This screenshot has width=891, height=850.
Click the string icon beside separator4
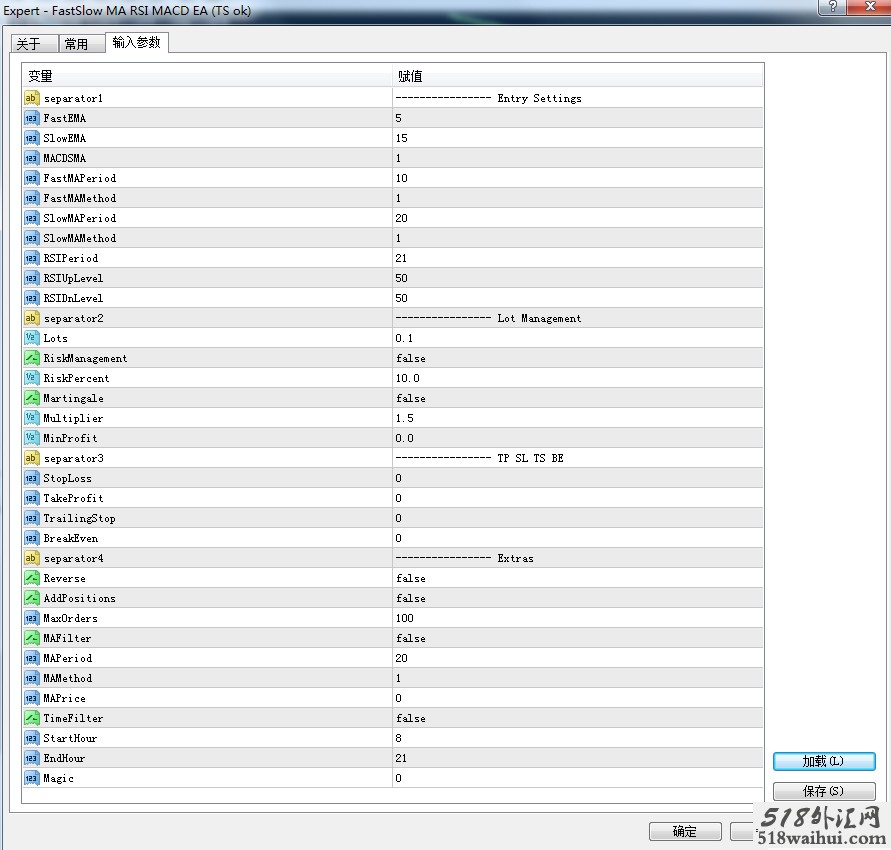coord(32,558)
